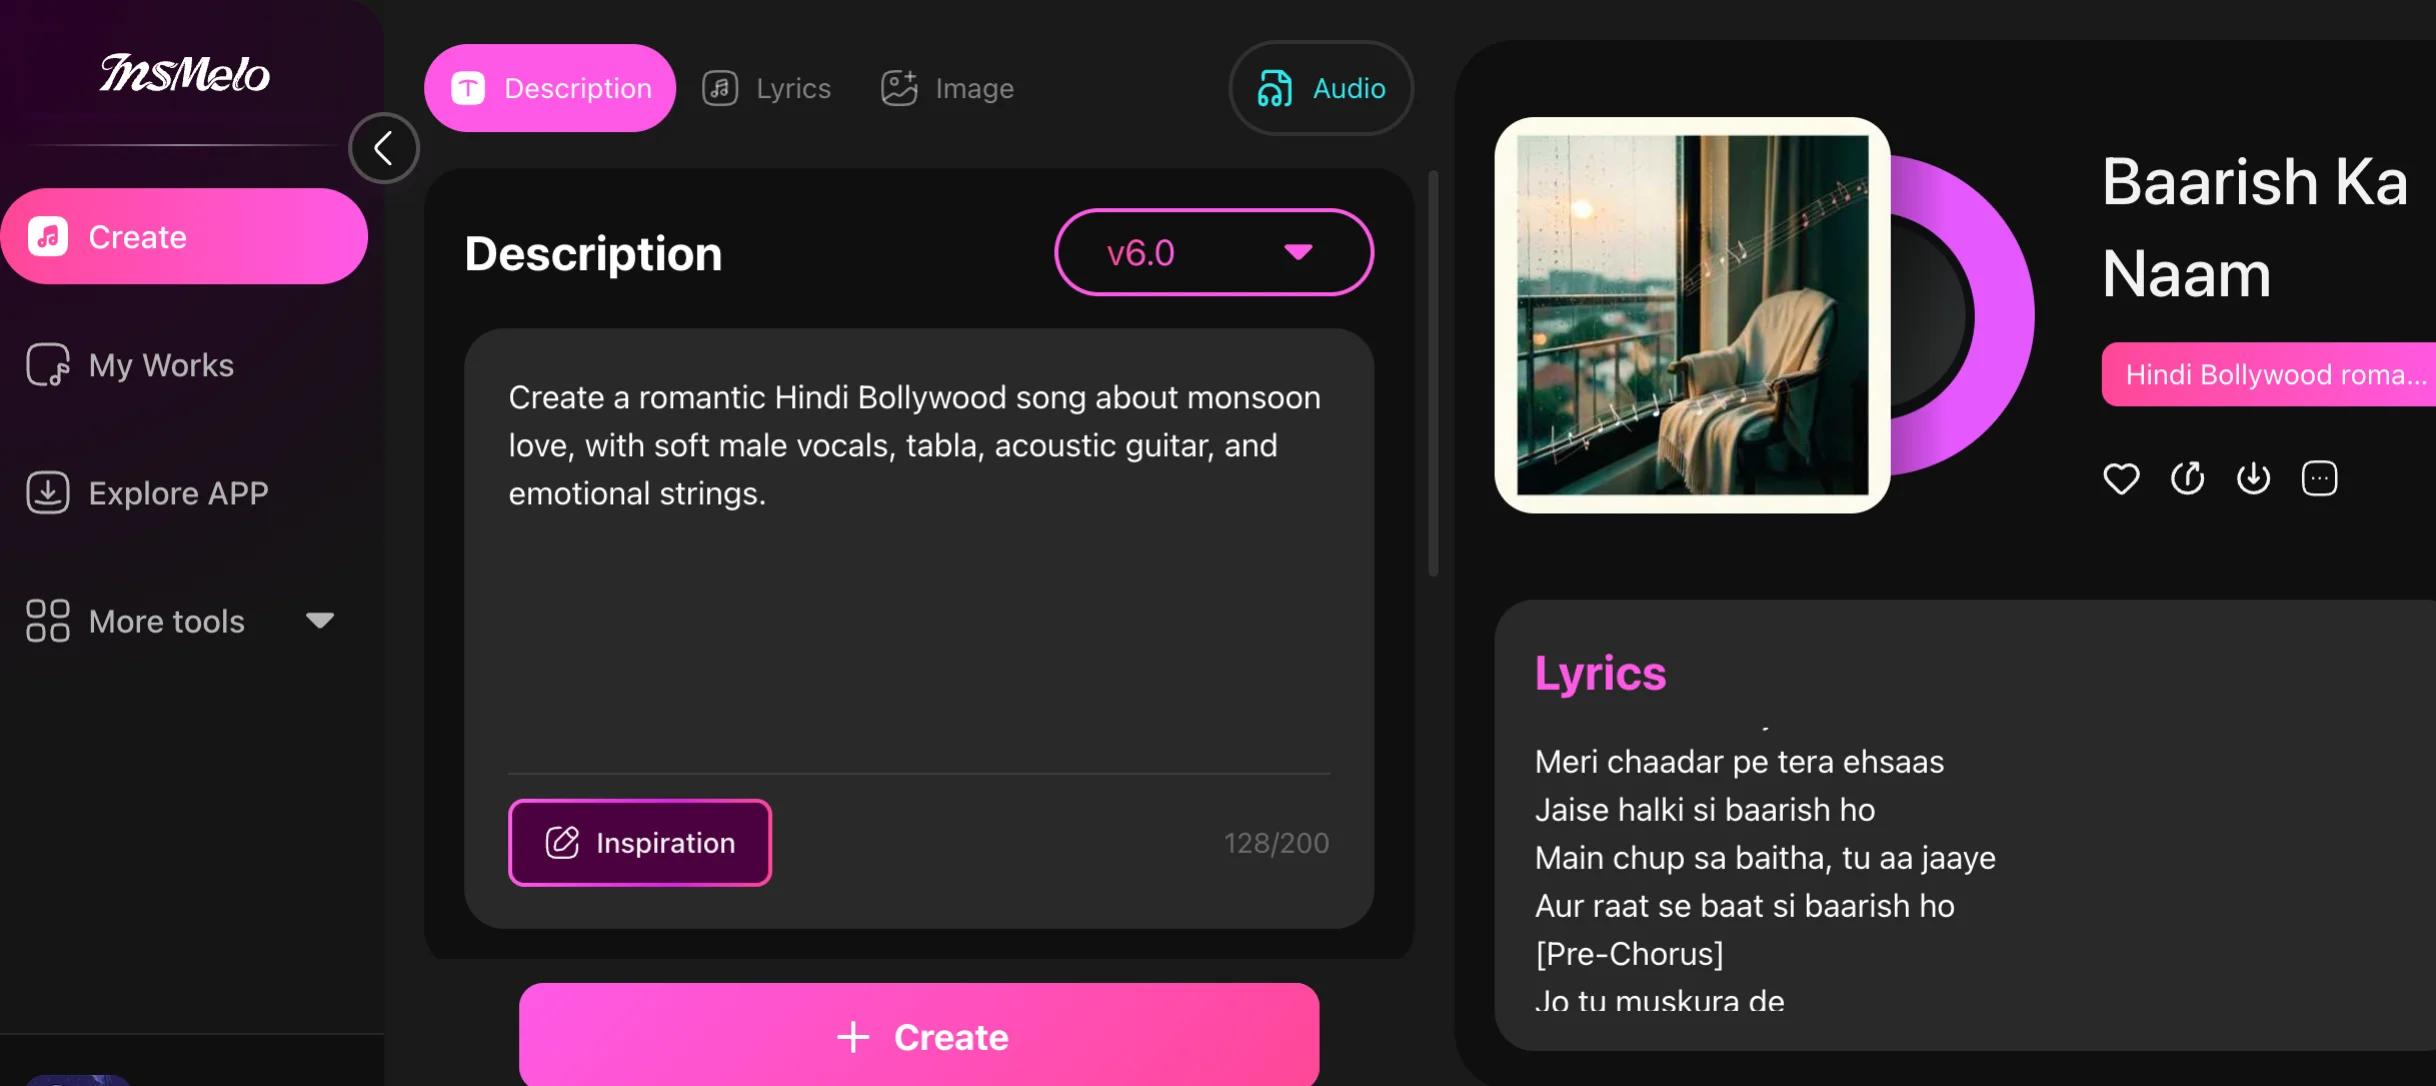Click the lyric line 'Main chup sa baitha, tu aa jaaye'

pos(1765,858)
